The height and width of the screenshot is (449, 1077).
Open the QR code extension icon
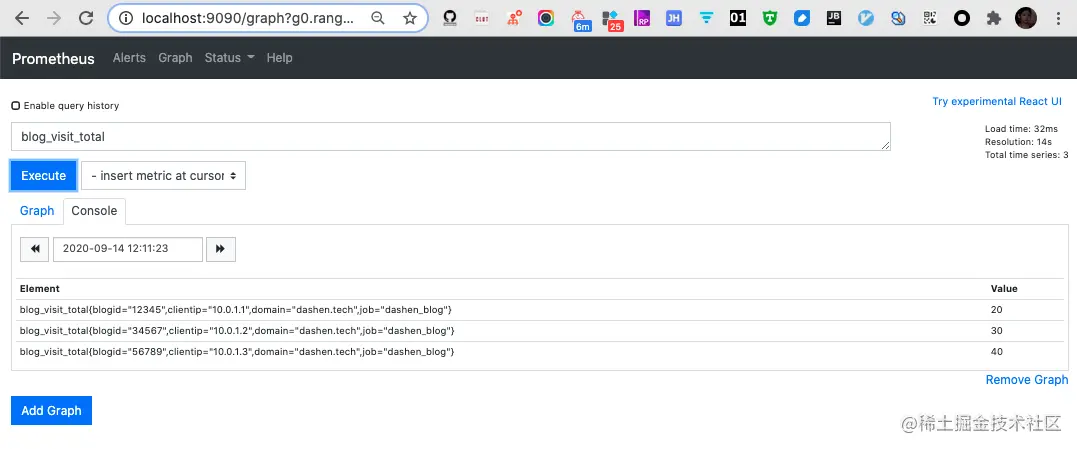click(x=930, y=19)
